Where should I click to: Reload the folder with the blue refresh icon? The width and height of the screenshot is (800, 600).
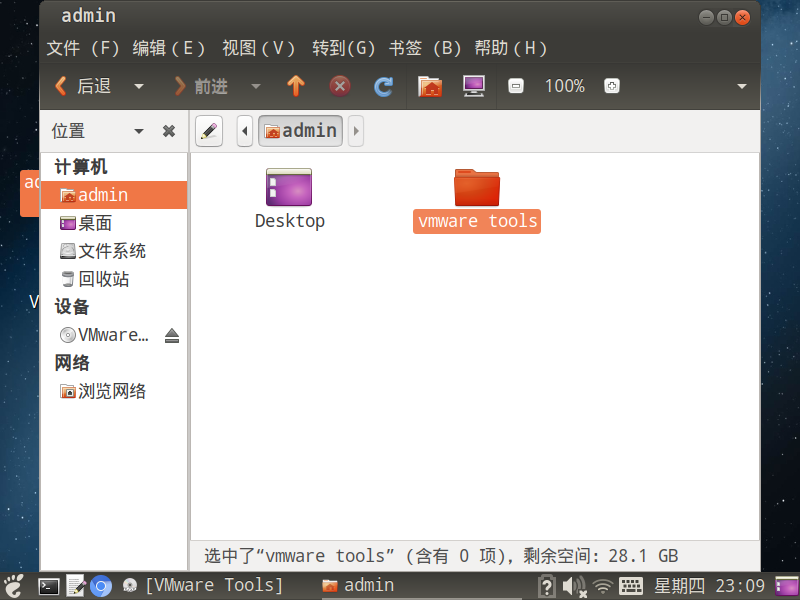(383, 86)
